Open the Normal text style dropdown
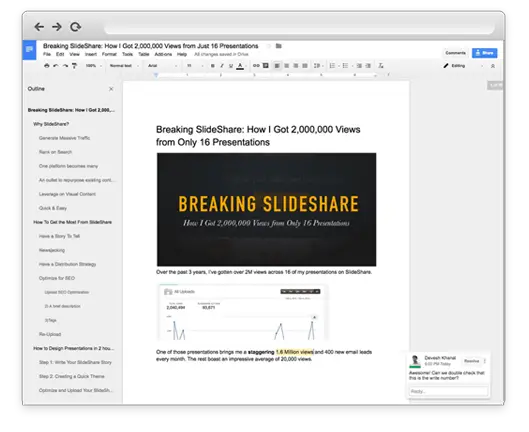 click(124, 65)
